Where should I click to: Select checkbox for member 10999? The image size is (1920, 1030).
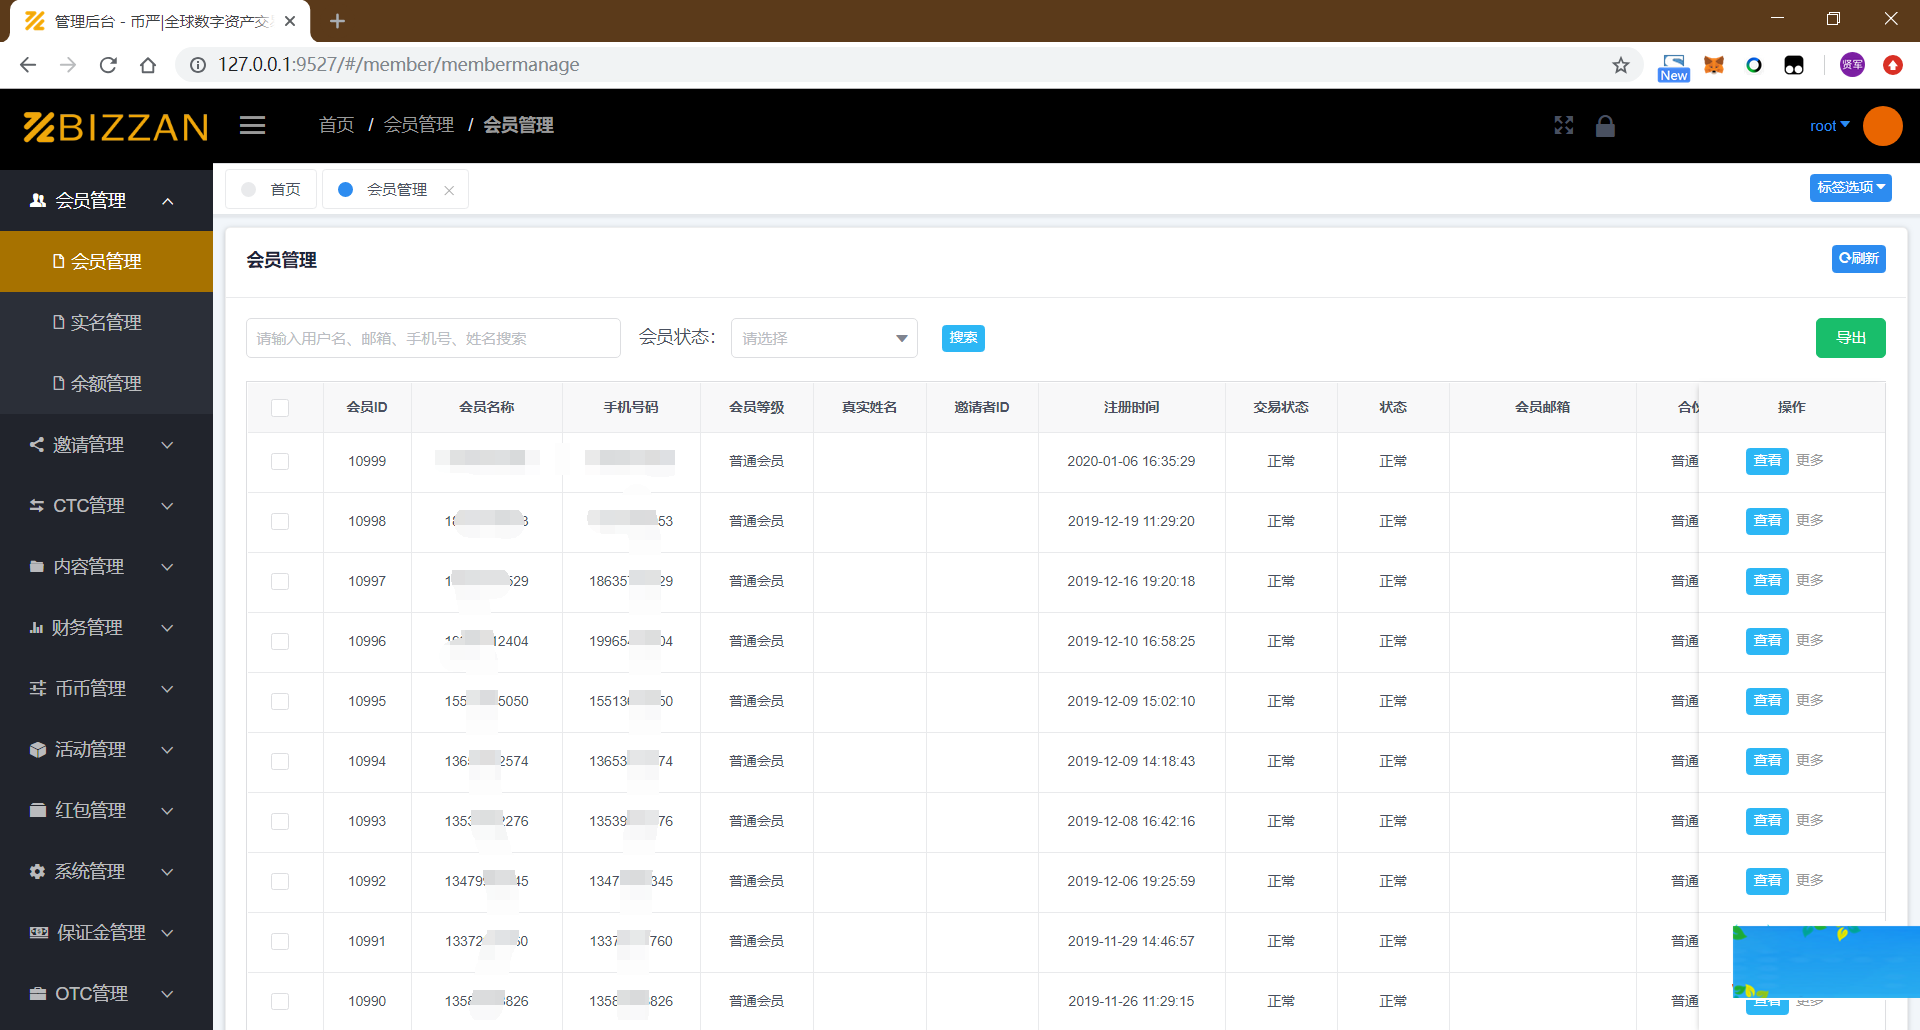tap(280, 461)
